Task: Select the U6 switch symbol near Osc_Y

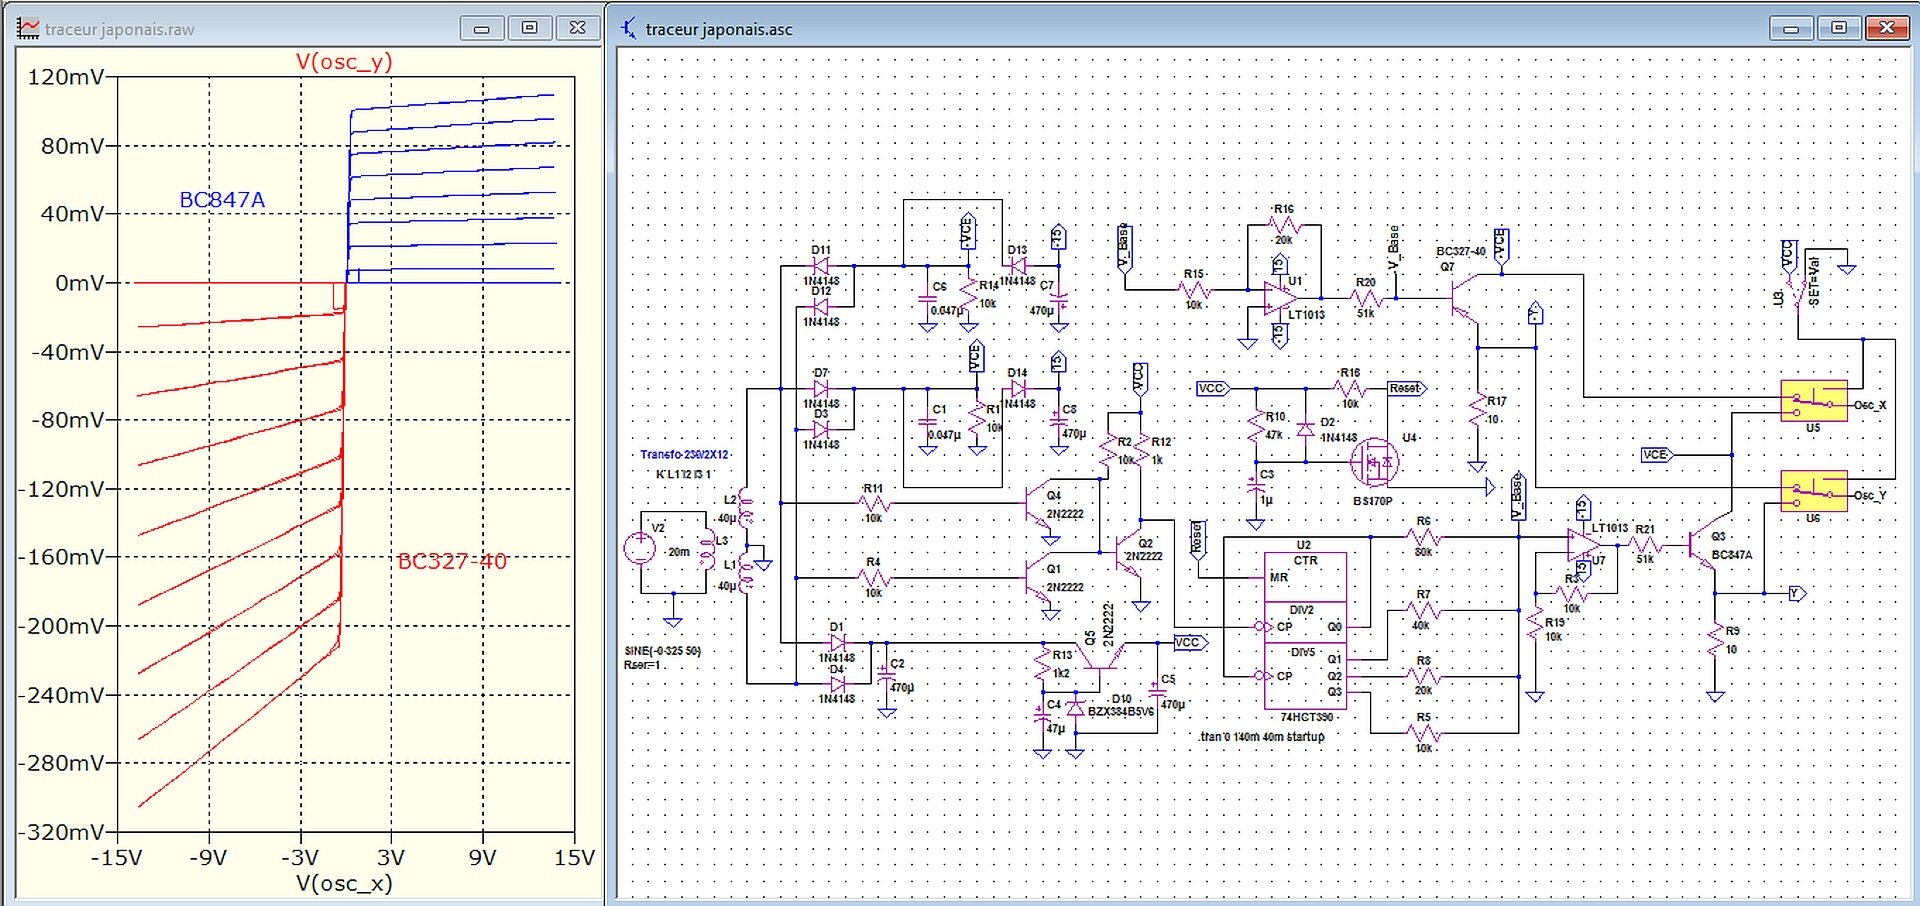Action: pyautogui.click(x=1813, y=491)
